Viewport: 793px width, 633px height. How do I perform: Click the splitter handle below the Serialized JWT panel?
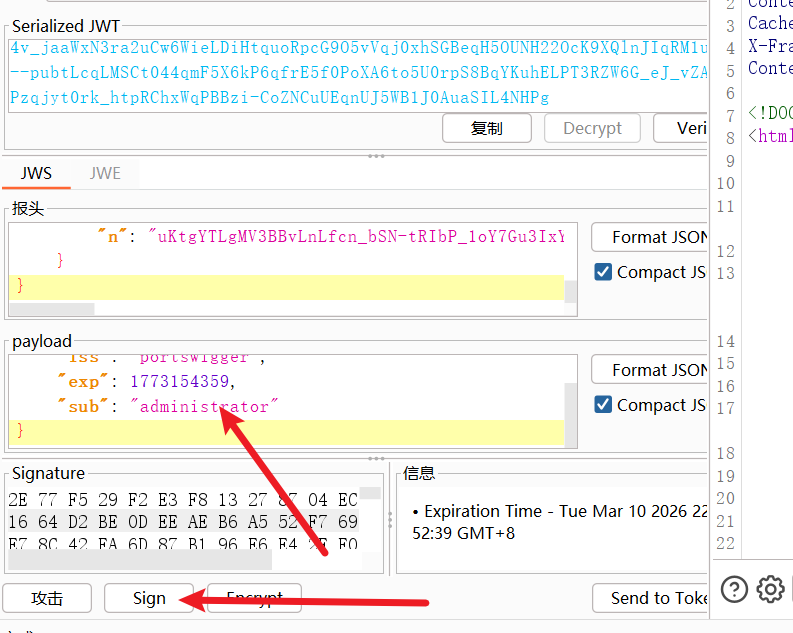click(376, 156)
